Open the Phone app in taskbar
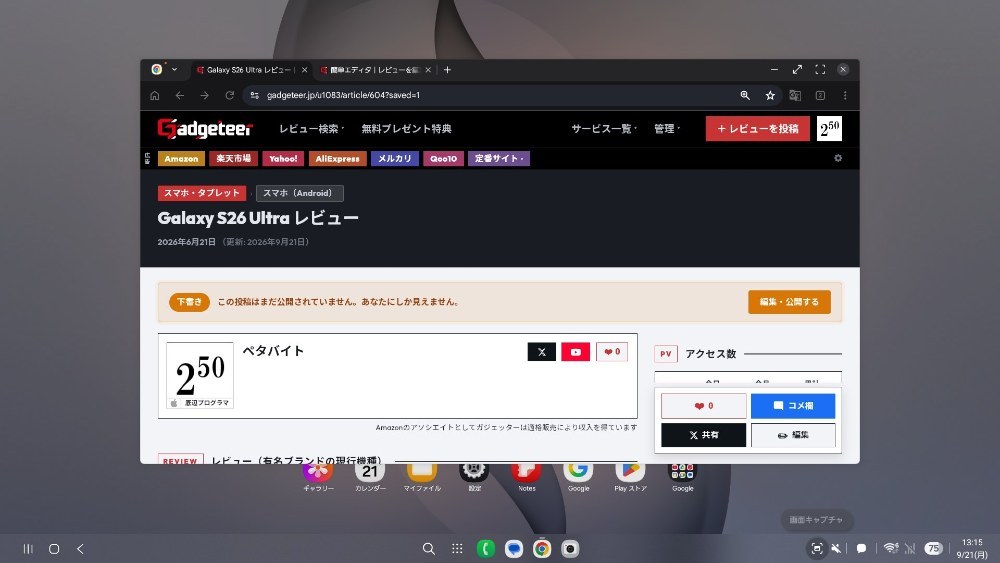This screenshot has width=1000, height=563. (486, 549)
